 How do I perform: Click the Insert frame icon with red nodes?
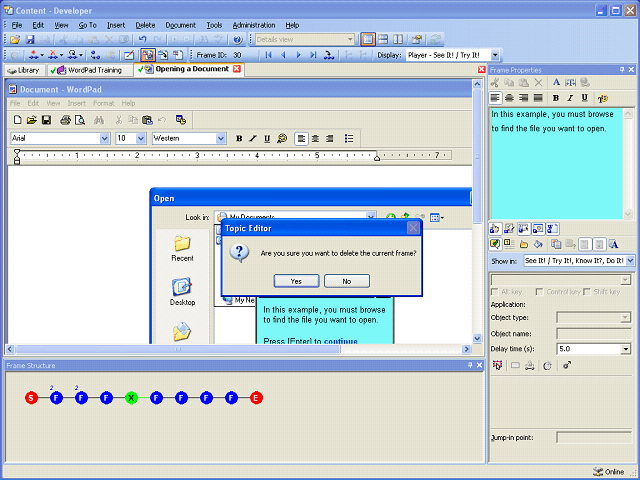click(x=34, y=55)
